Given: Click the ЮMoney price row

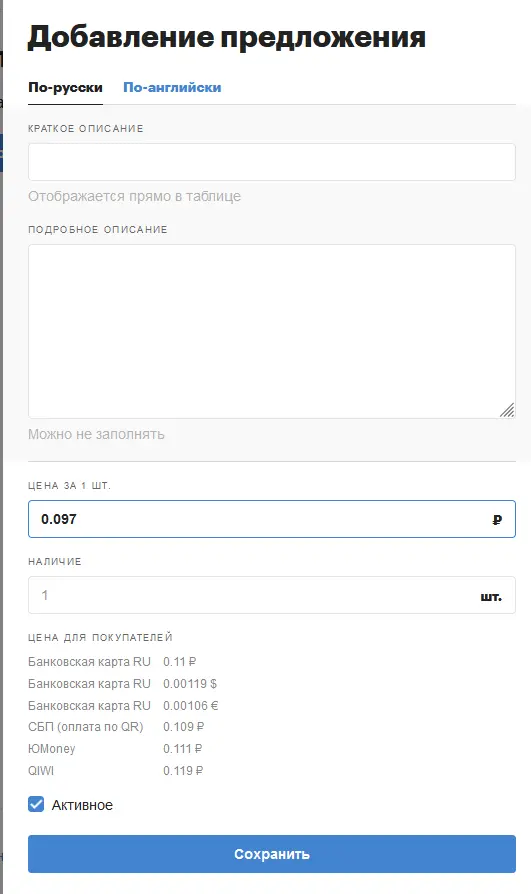Looking at the screenshot, I should click(x=115, y=749).
